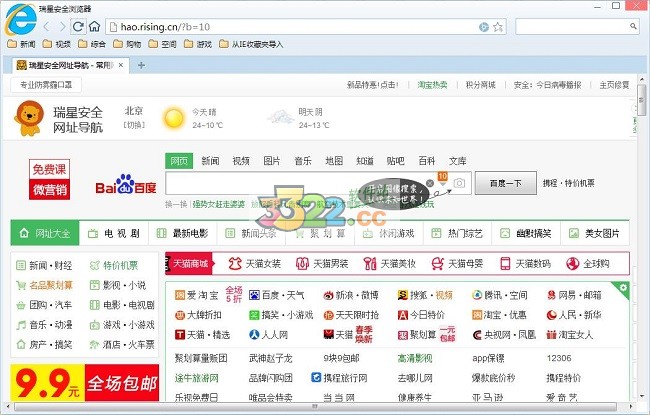The image size is (650, 415).
Task: Dismiss the image search tooltip with its X
Action: [x=430, y=183]
